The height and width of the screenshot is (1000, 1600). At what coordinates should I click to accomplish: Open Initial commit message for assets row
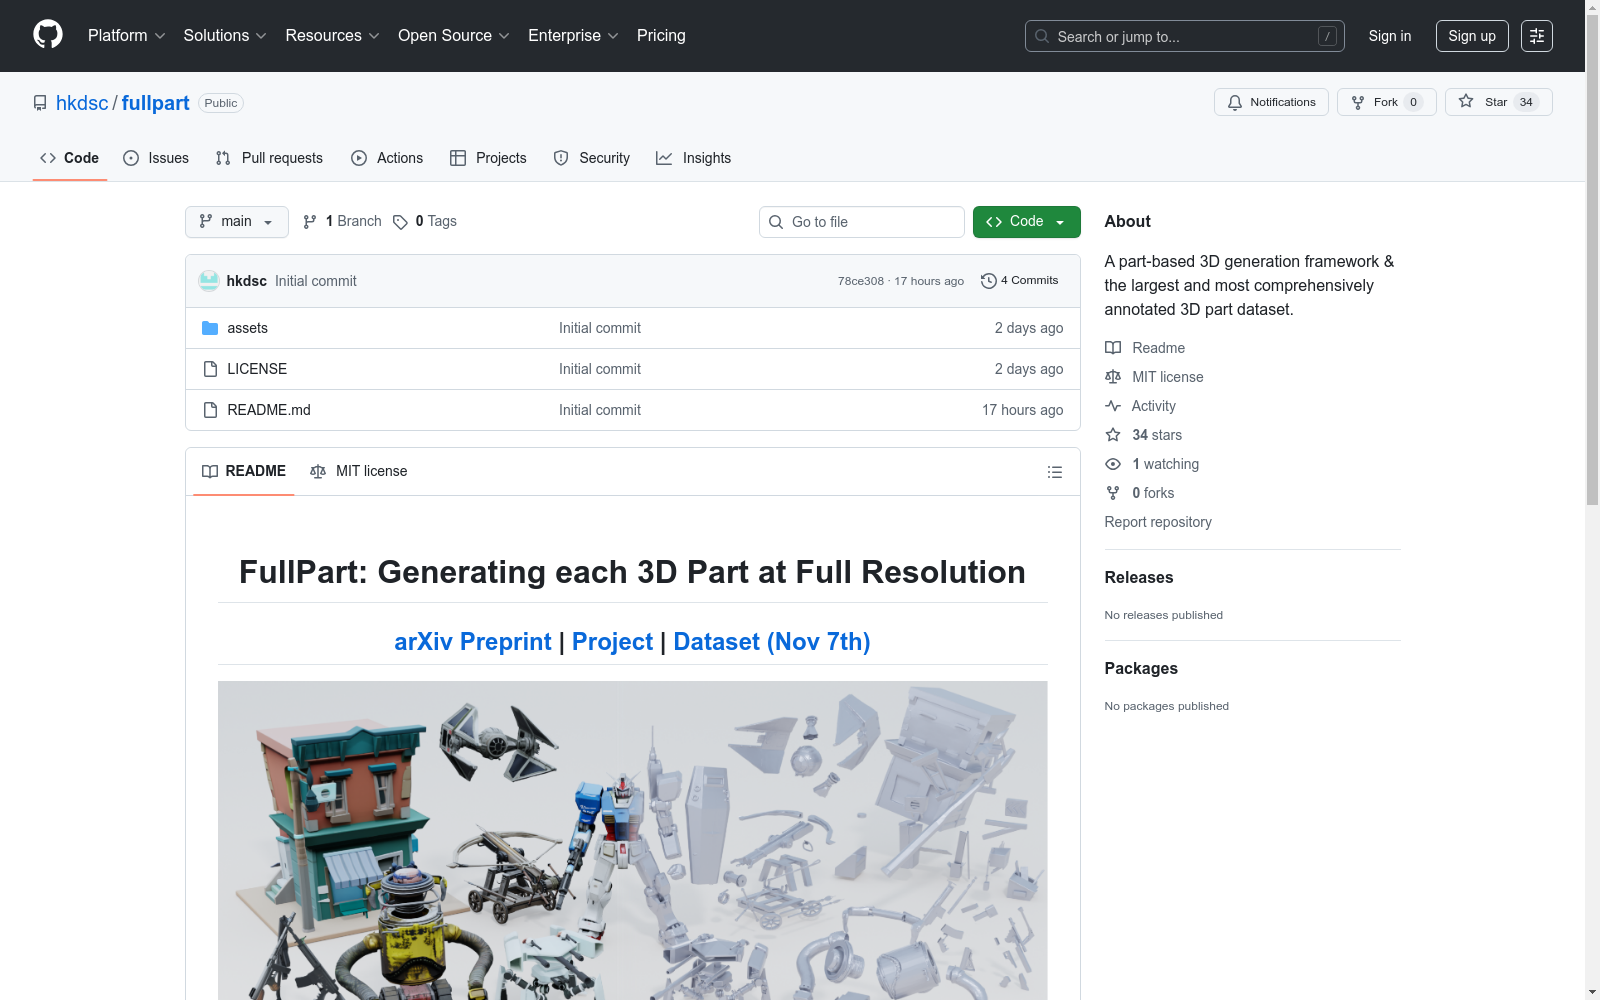point(600,328)
